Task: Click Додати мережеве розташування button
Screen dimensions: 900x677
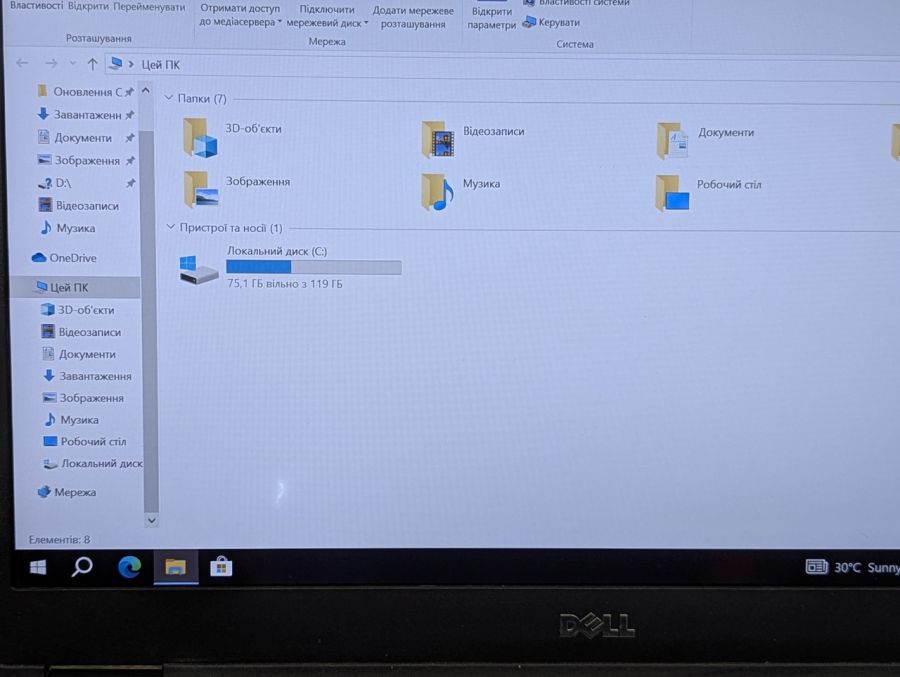Action: click(413, 17)
